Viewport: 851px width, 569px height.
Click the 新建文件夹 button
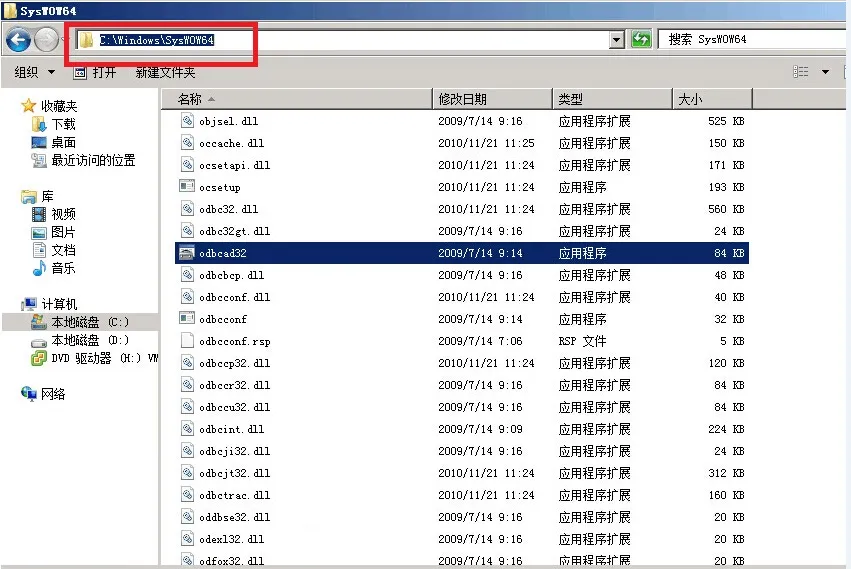(165, 72)
